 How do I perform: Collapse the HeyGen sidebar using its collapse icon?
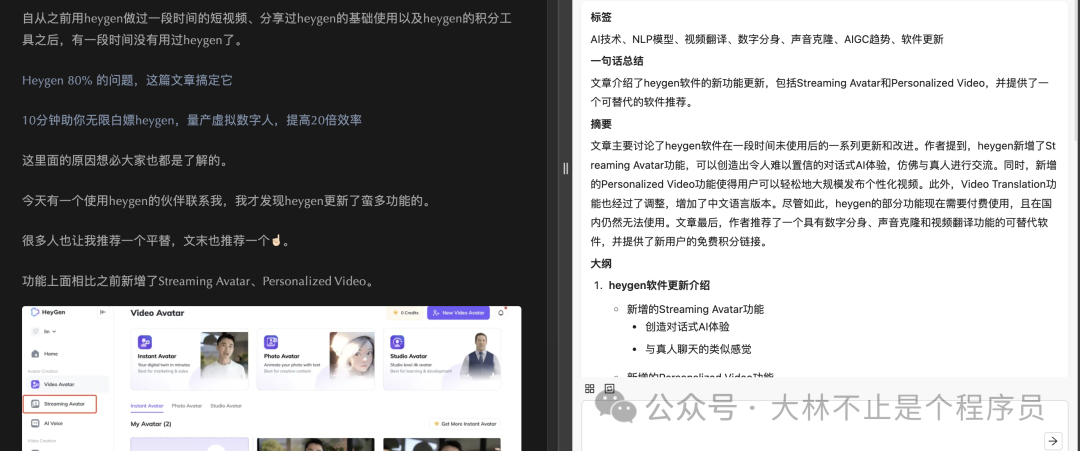103,312
